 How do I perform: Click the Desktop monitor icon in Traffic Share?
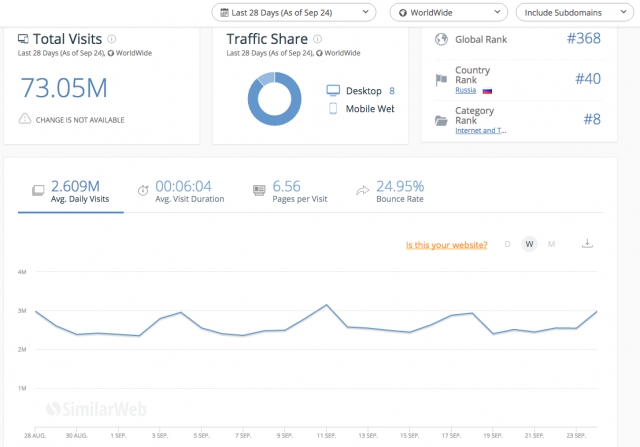(333, 90)
